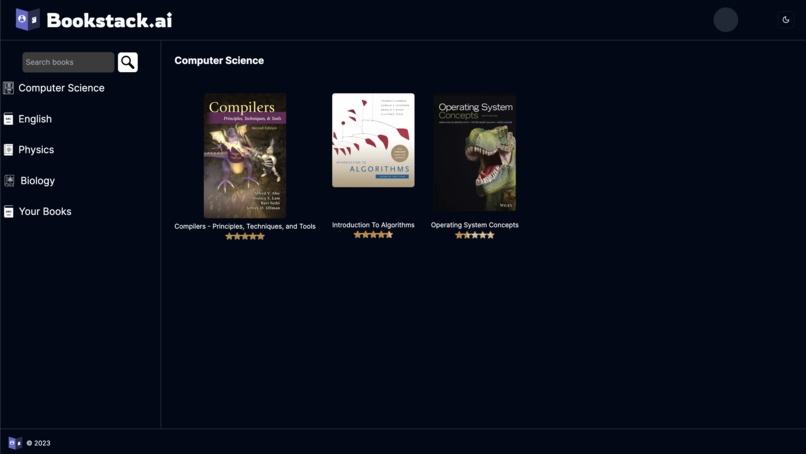Click the Compilers - Principles, Techniques, and Tools title

(x=245, y=226)
